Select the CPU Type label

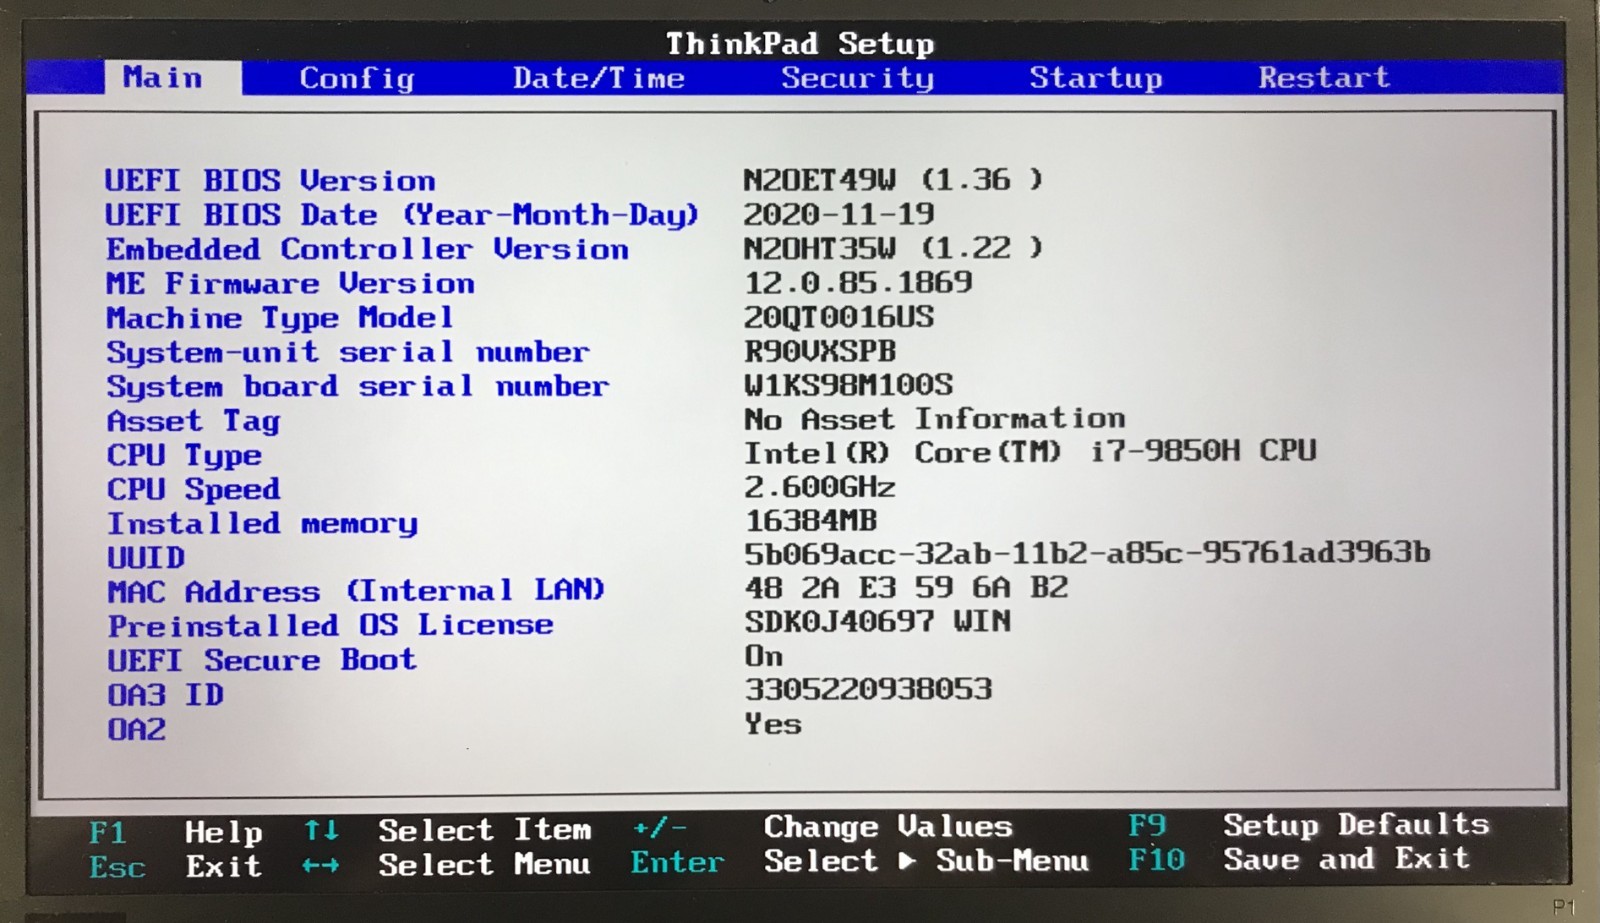coord(184,456)
